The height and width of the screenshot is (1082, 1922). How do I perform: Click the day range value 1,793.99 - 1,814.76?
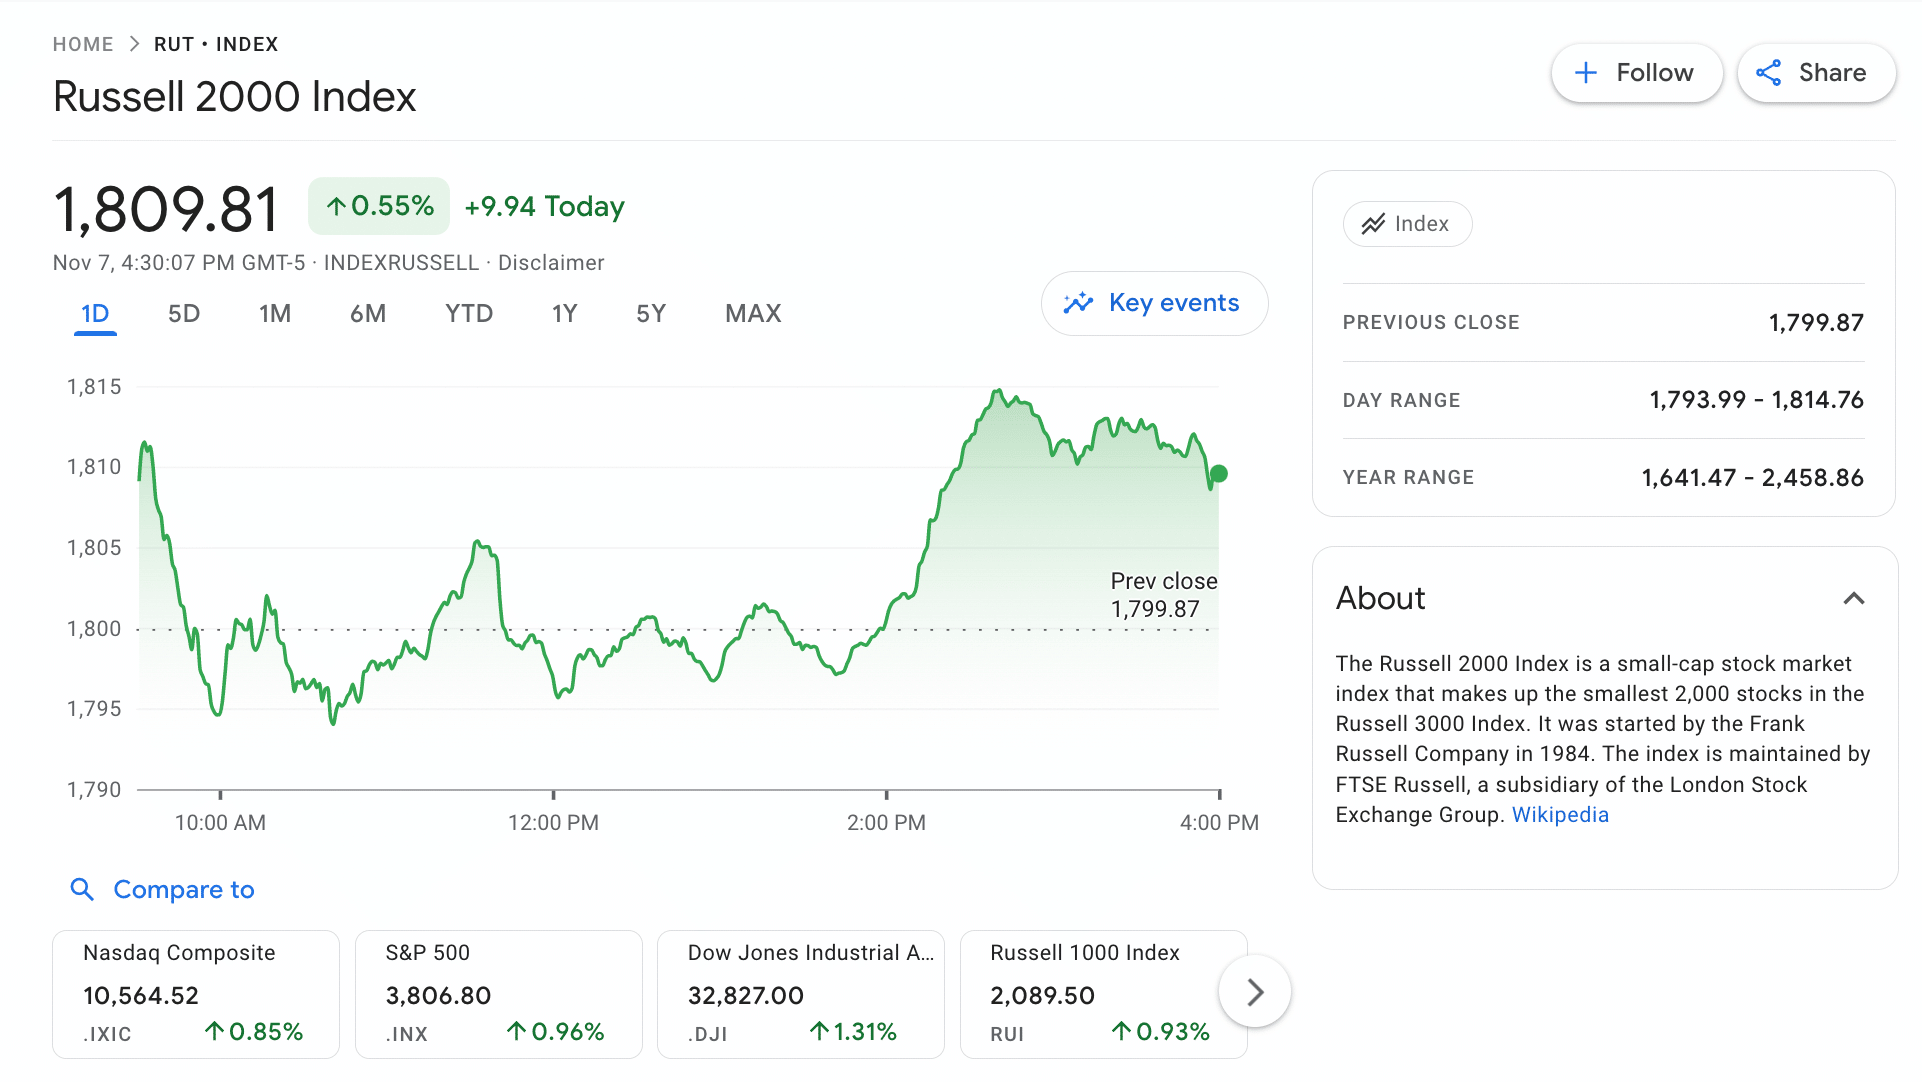(x=1756, y=400)
